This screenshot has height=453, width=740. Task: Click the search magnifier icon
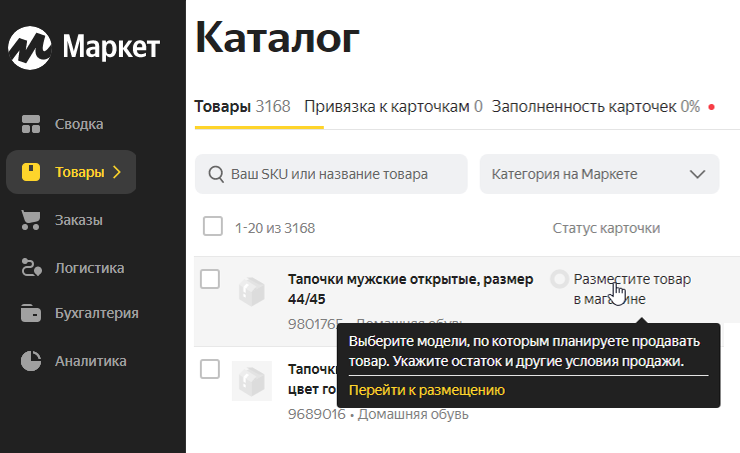click(215, 174)
